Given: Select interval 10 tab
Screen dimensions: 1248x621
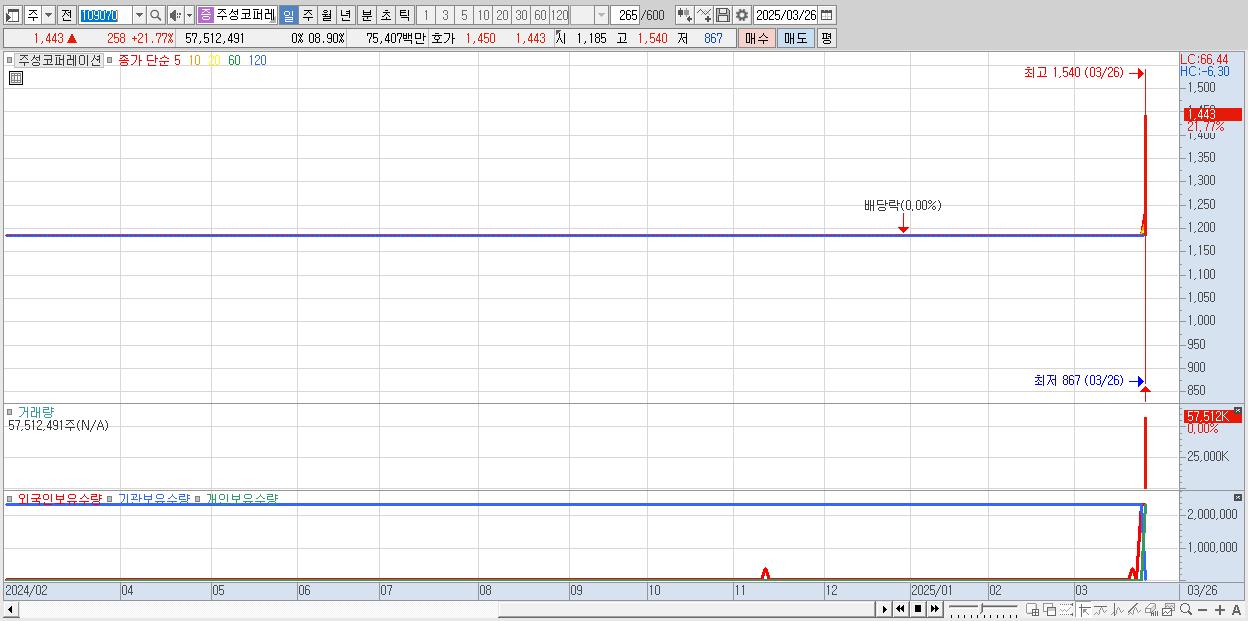Looking at the screenshot, I should coord(483,15).
